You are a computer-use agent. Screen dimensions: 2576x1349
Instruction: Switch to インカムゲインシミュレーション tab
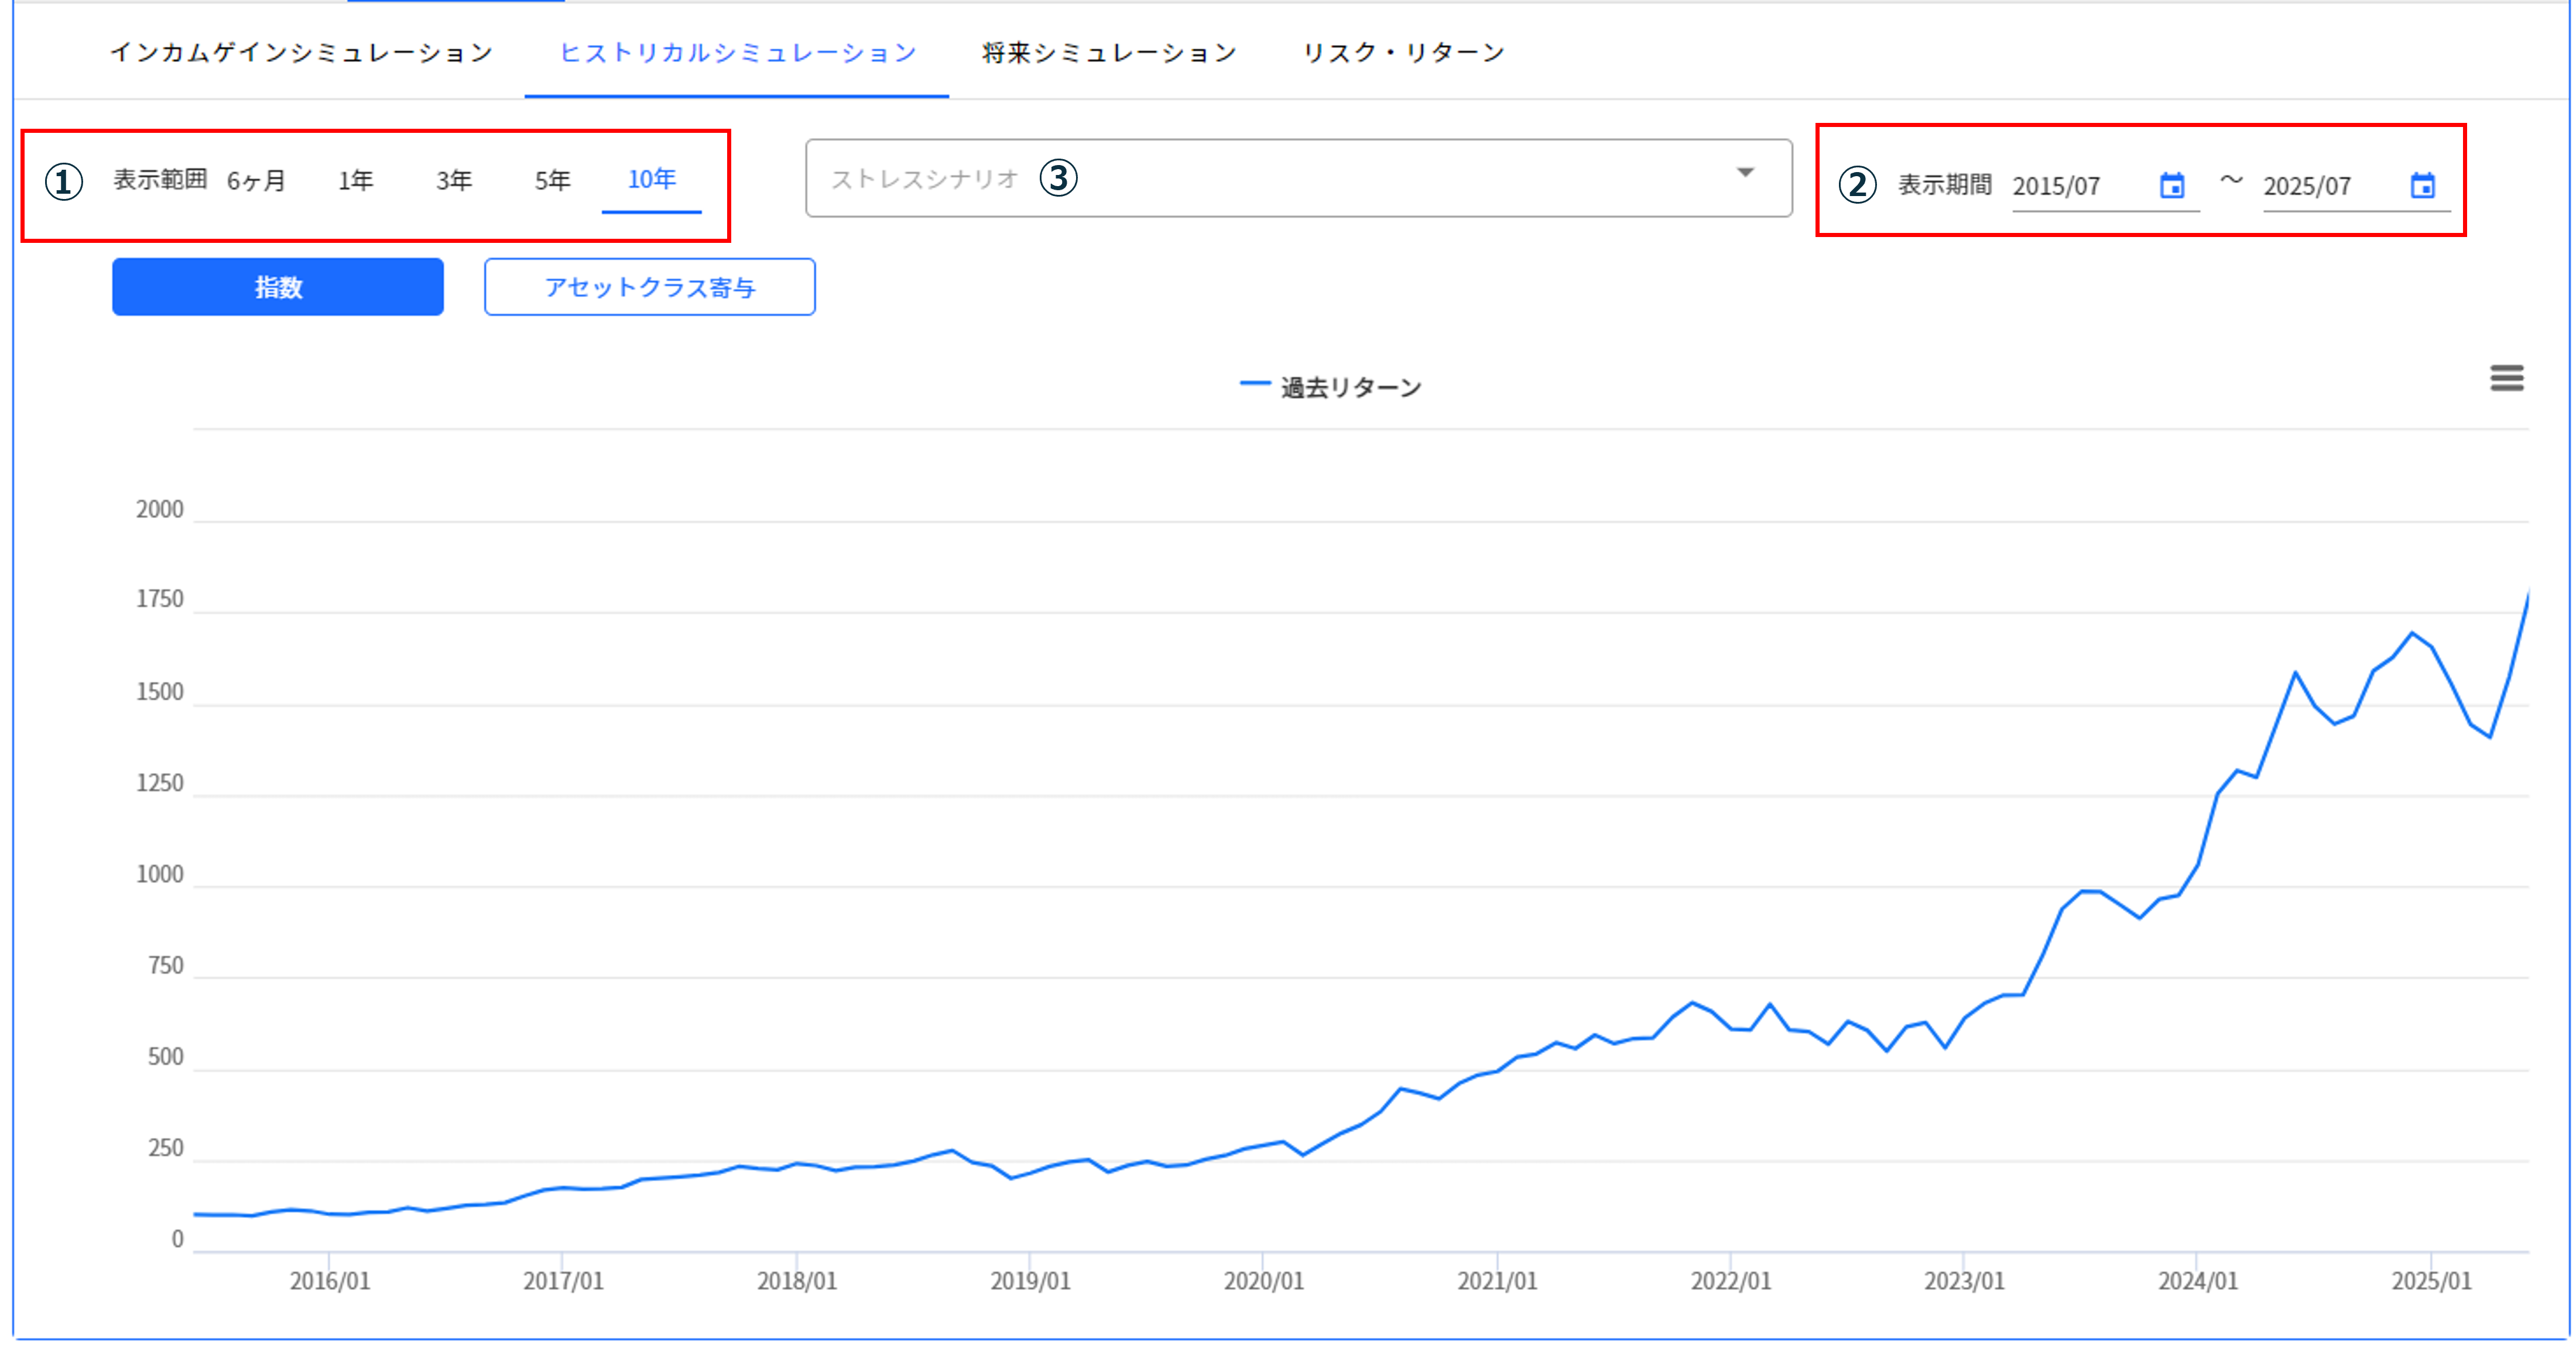(x=301, y=52)
